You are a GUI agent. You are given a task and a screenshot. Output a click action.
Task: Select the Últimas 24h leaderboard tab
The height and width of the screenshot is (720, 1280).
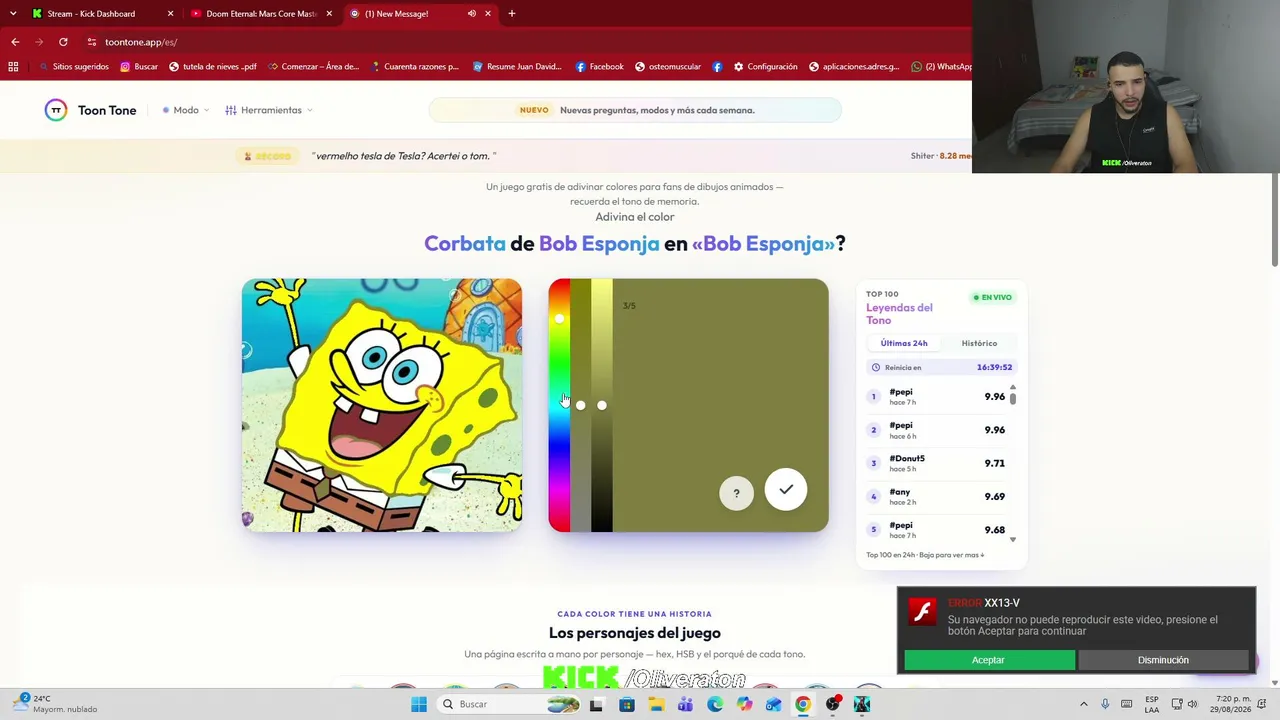[x=904, y=343]
